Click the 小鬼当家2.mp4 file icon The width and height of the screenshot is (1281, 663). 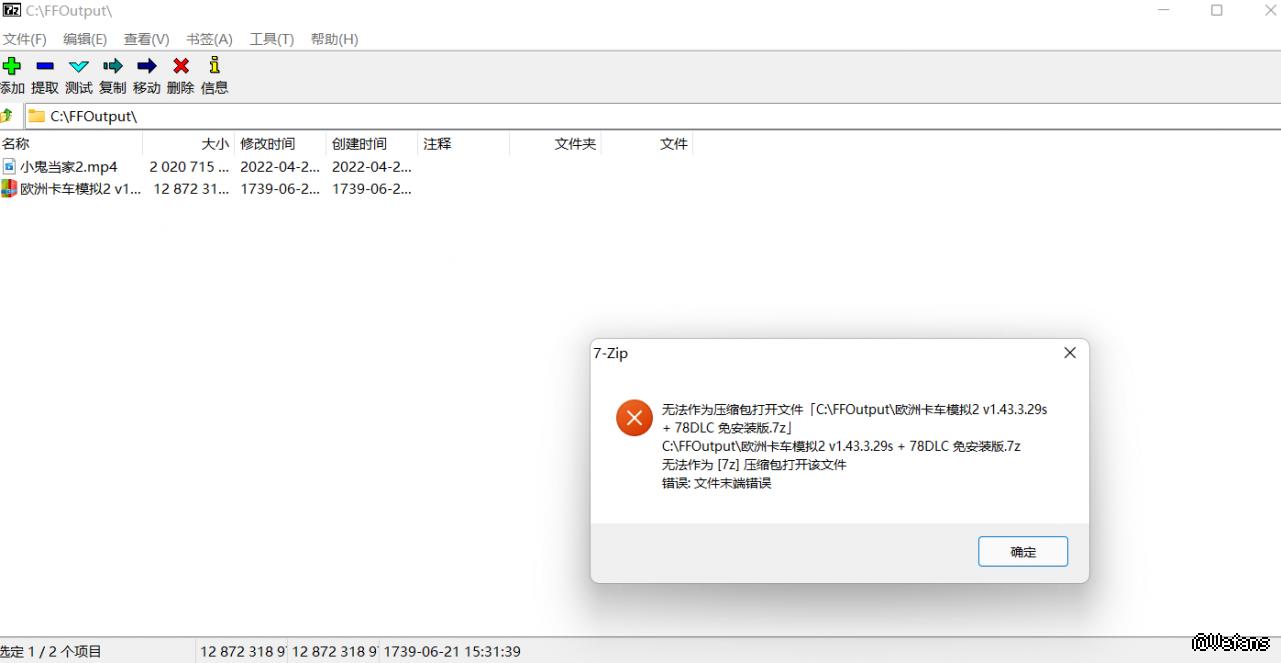[x=9, y=167]
